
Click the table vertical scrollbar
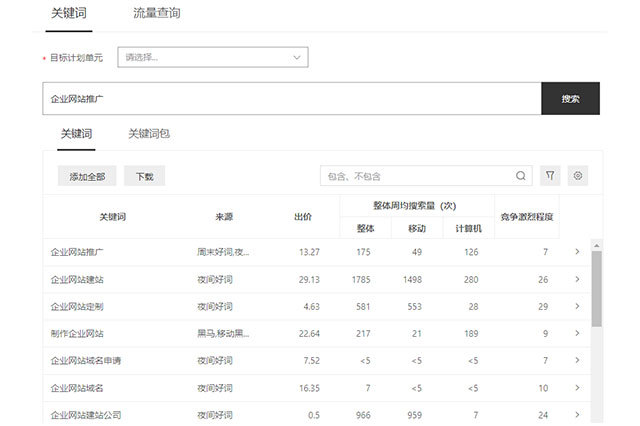tap(596, 290)
